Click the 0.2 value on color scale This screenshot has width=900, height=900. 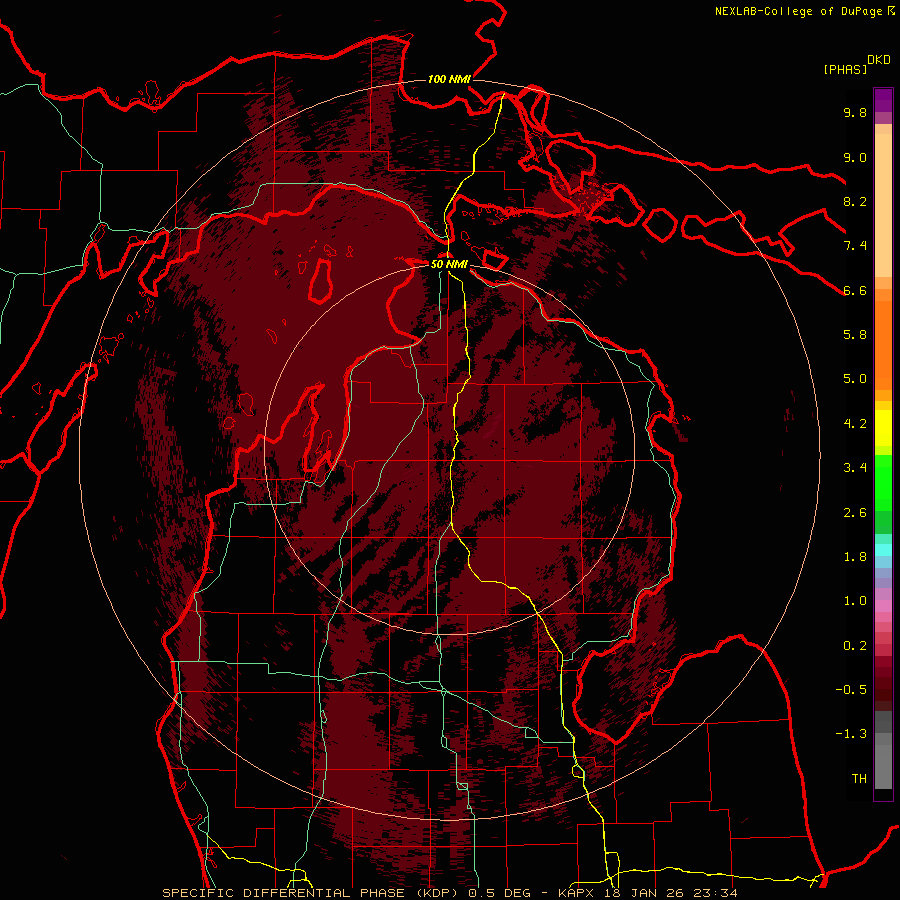pyautogui.click(x=855, y=646)
